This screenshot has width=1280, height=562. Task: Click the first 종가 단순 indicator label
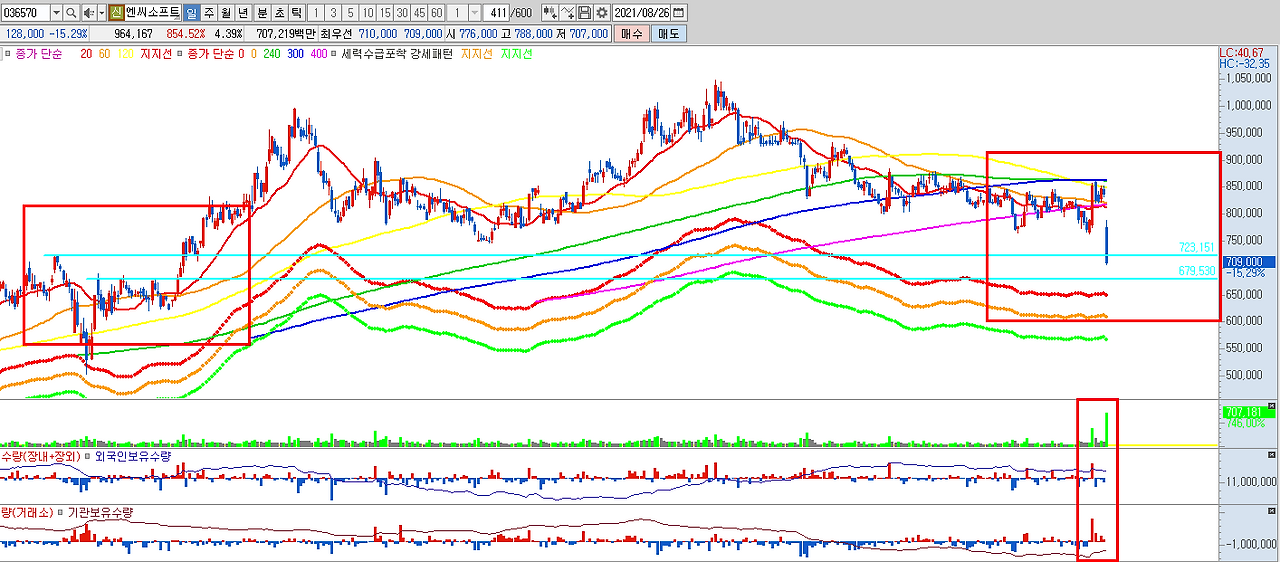click(x=39, y=54)
